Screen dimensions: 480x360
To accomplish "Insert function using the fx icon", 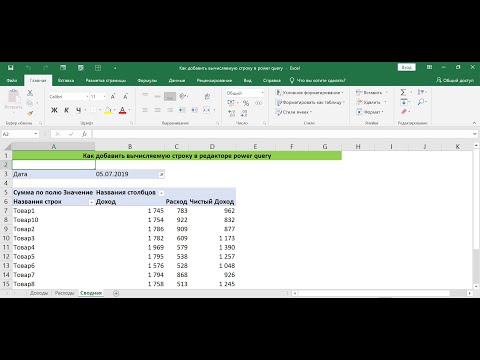I will point(85,134).
